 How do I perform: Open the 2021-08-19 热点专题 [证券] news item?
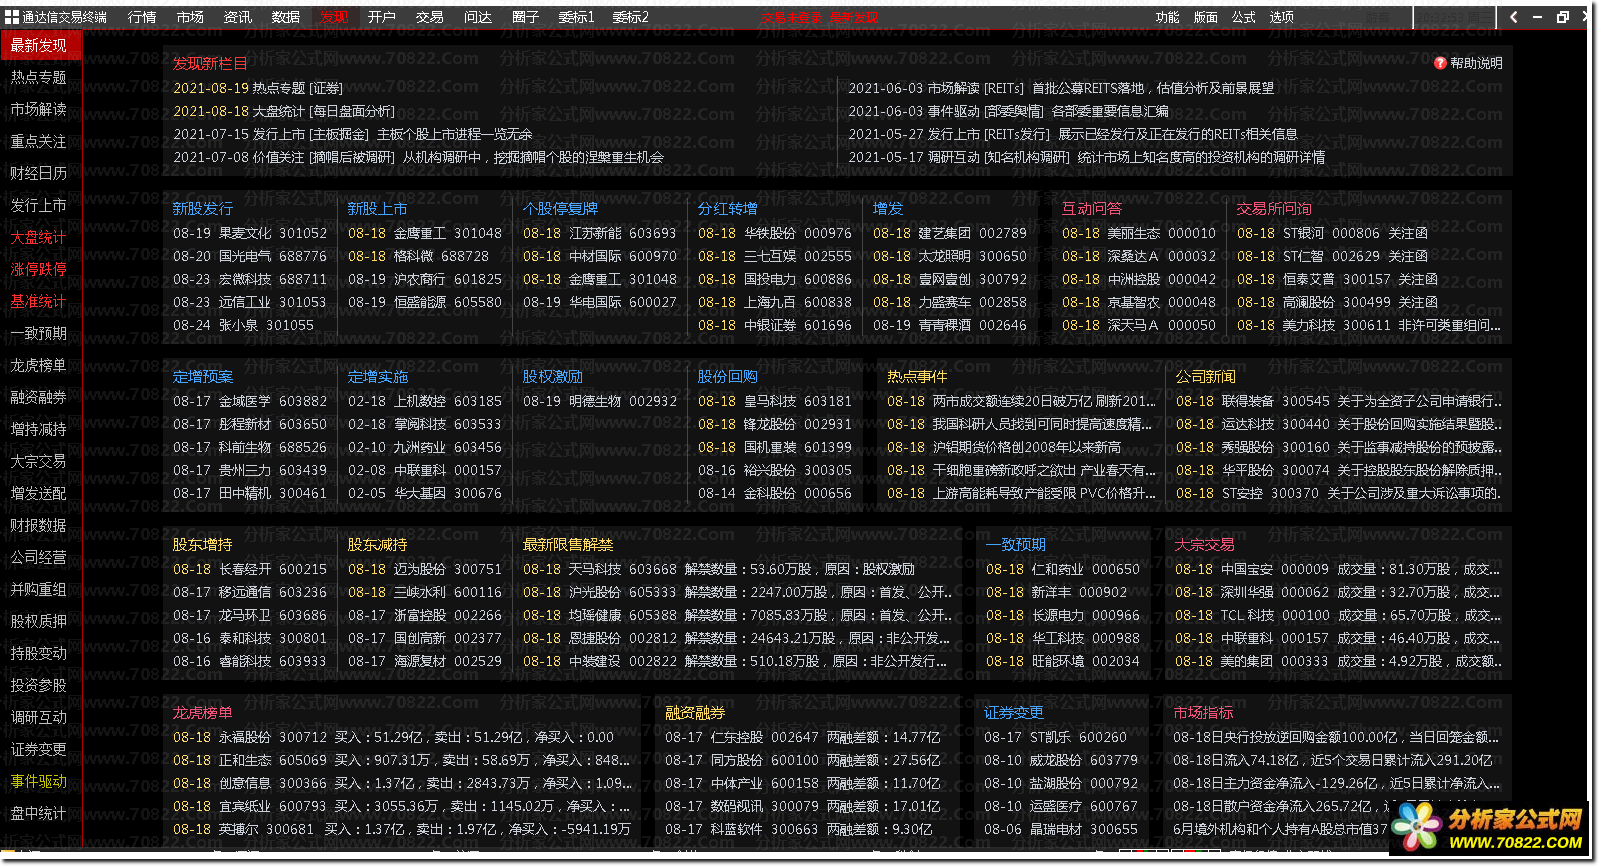pyautogui.click(x=258, y=88)
